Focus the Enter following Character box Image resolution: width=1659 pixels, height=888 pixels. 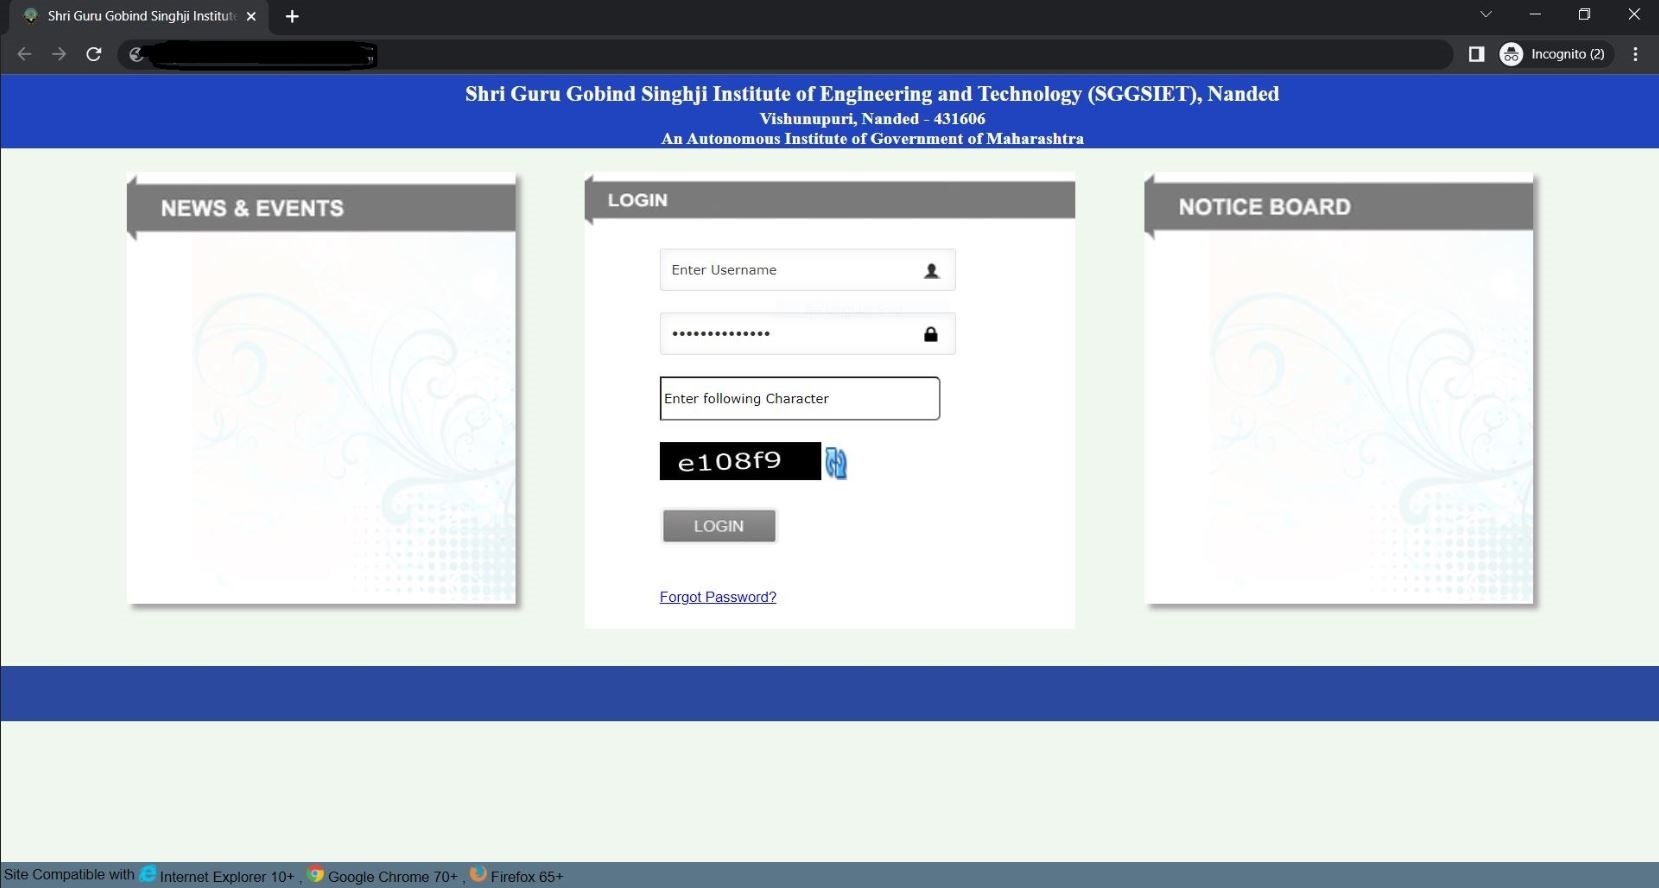coord(799,398)
